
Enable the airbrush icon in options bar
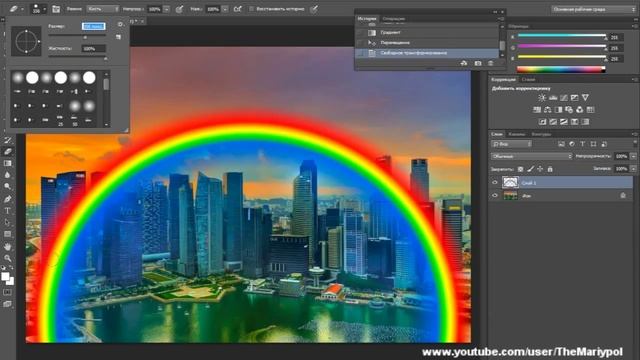pos(238,9)
